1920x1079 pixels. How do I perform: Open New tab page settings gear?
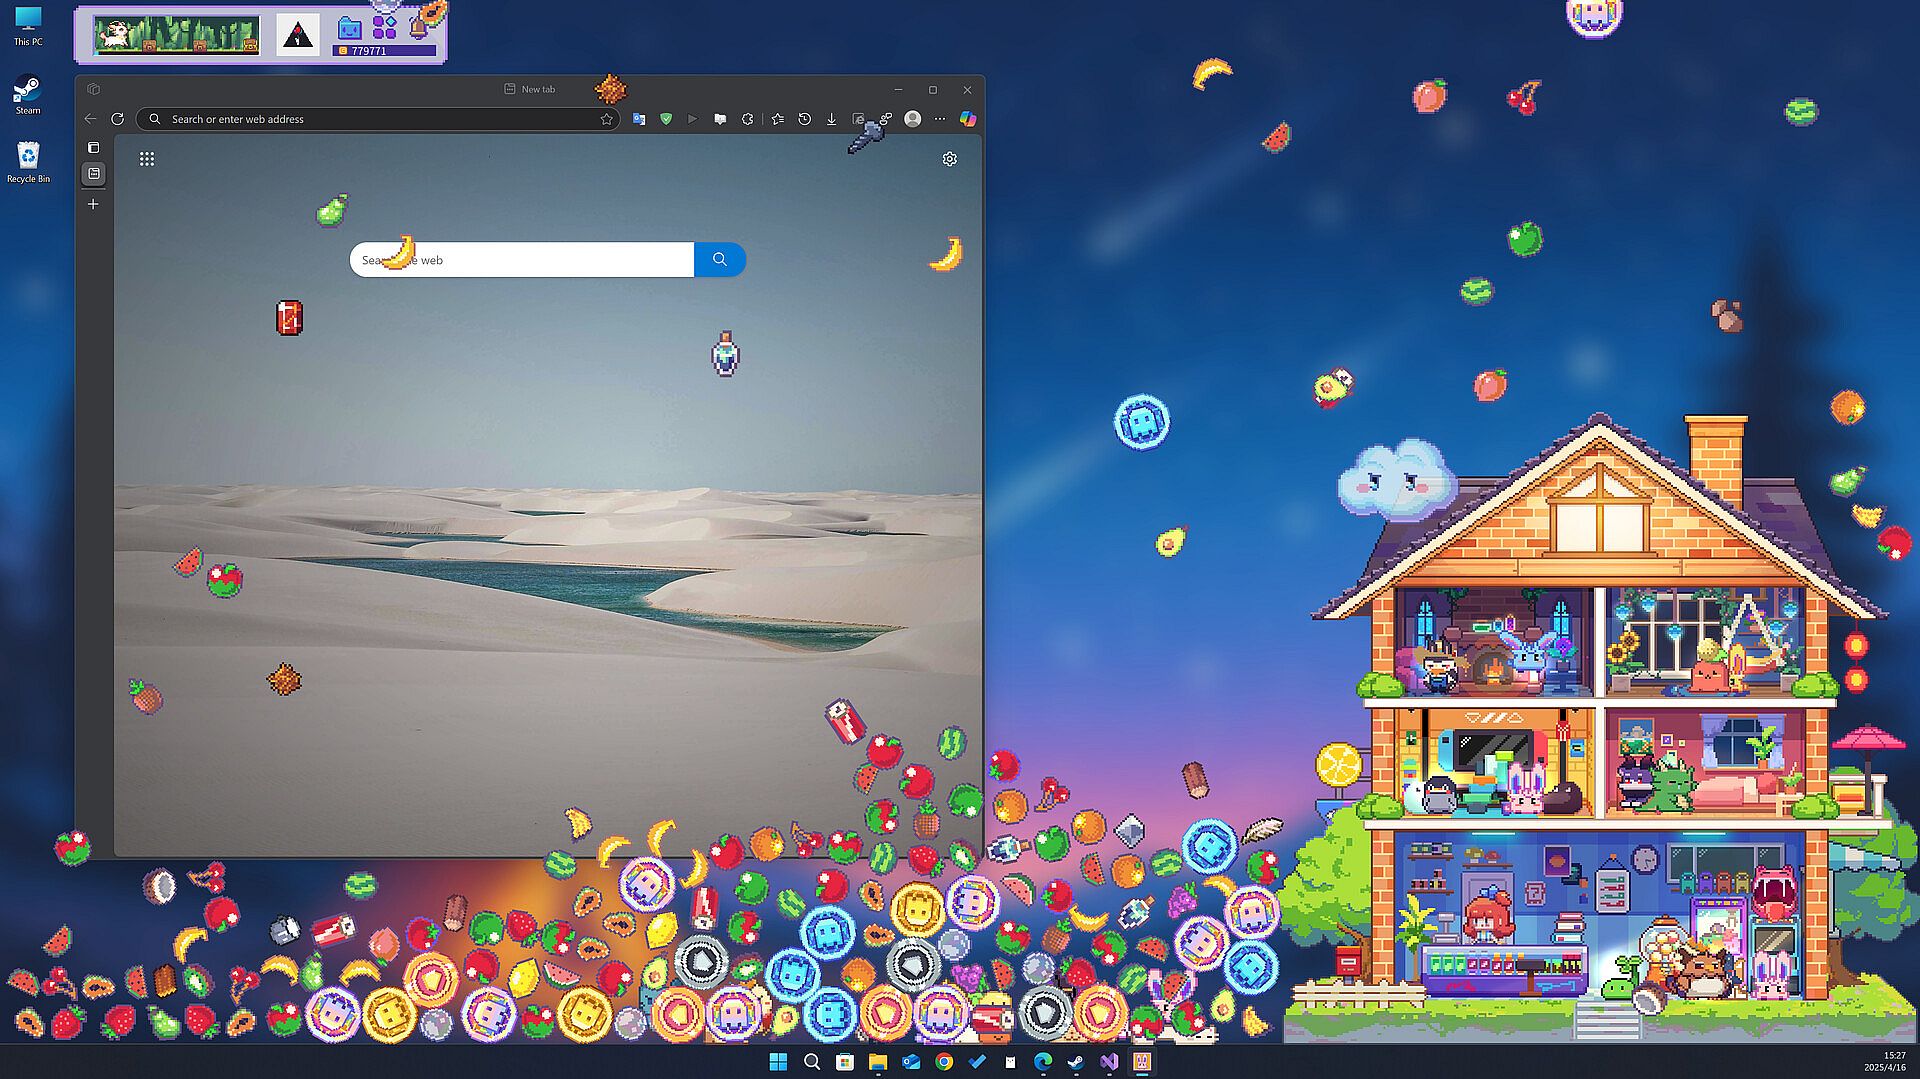[x=950, y=159]
